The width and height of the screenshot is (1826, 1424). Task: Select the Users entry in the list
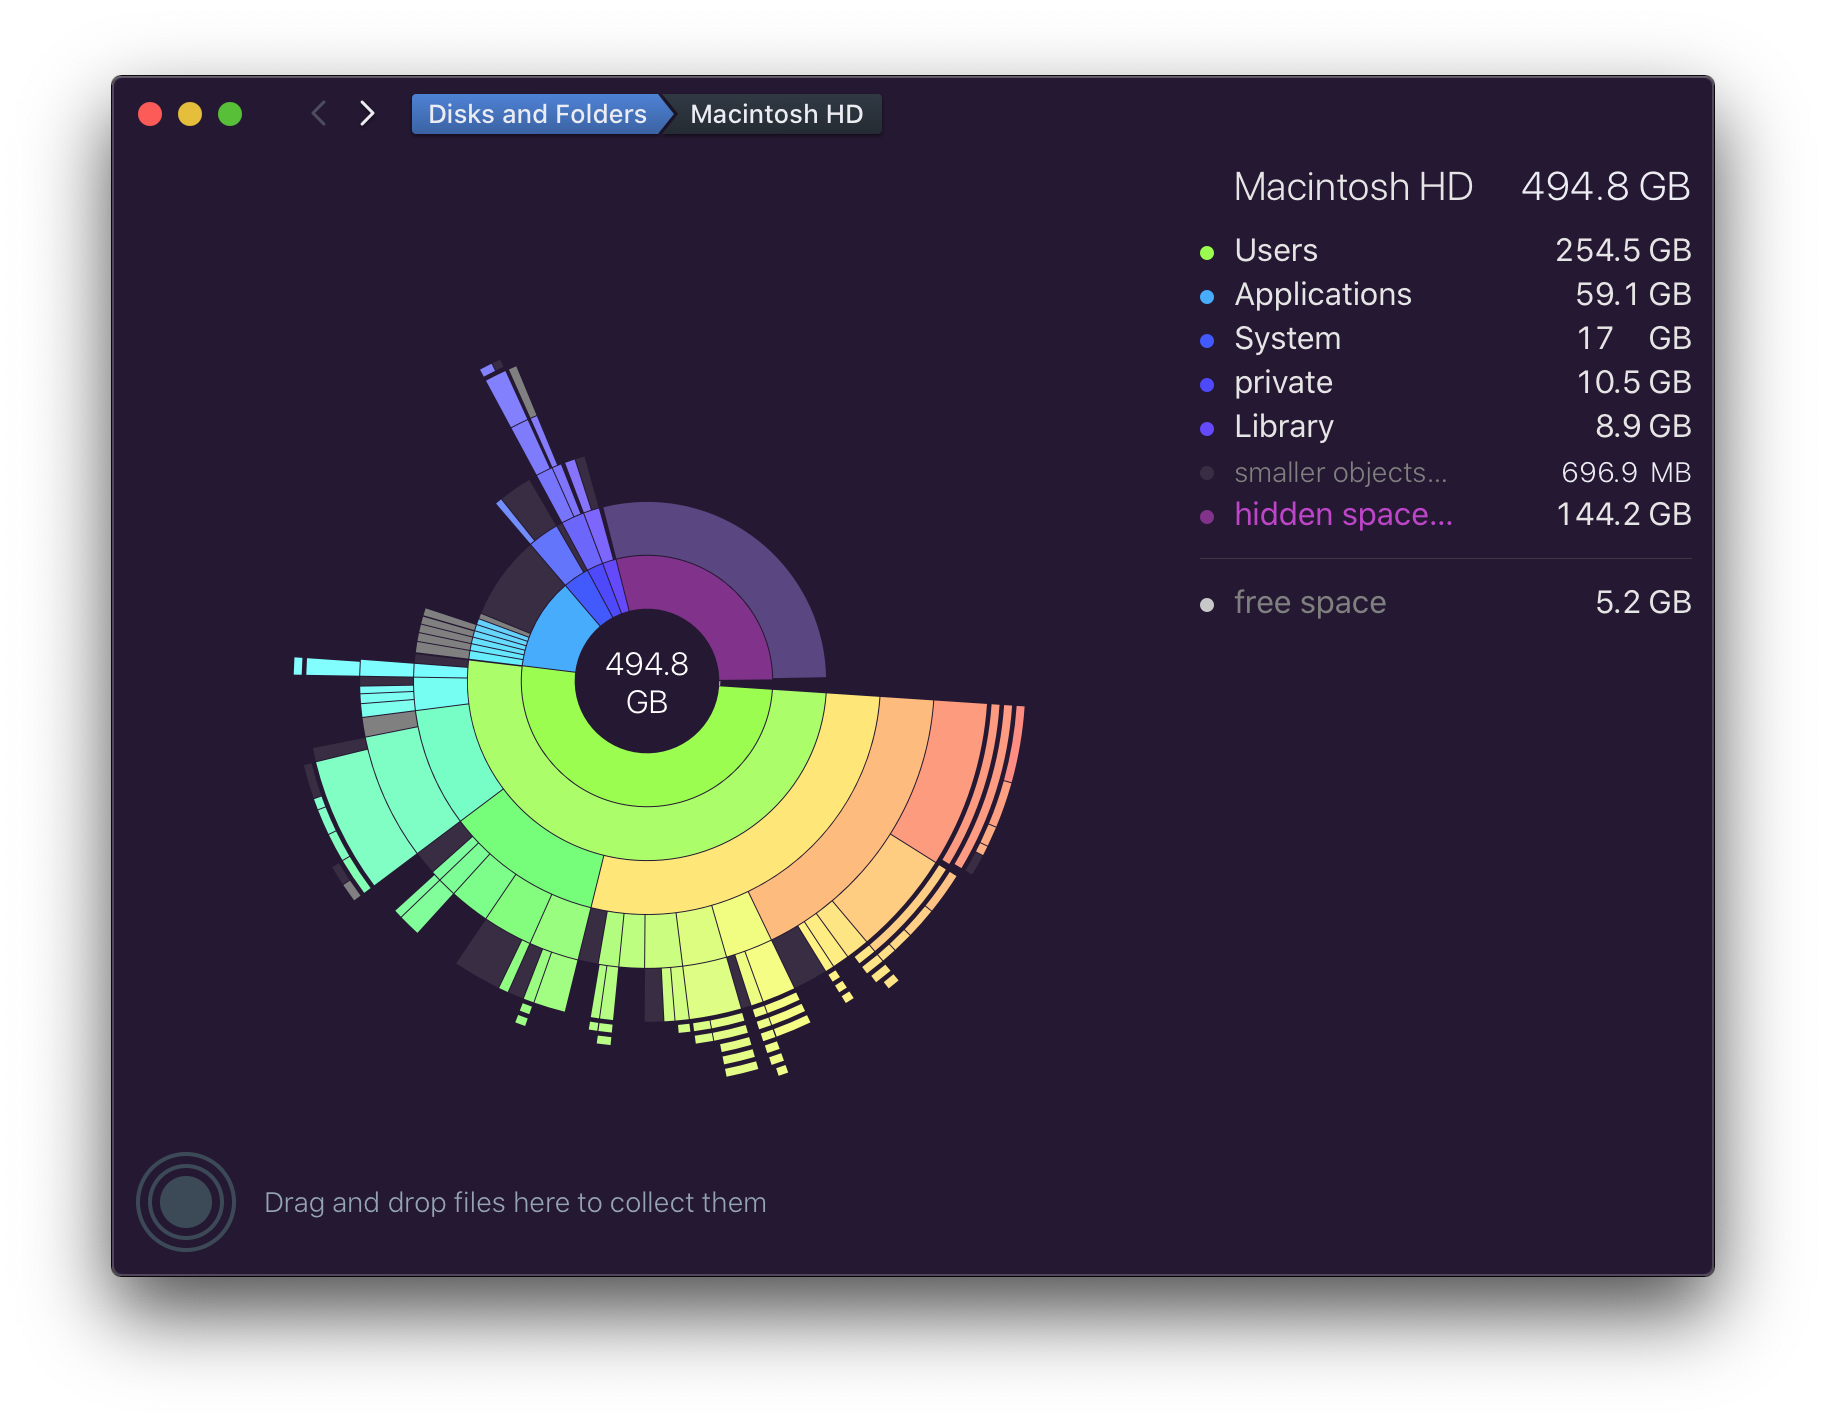tap(1445, 250)
